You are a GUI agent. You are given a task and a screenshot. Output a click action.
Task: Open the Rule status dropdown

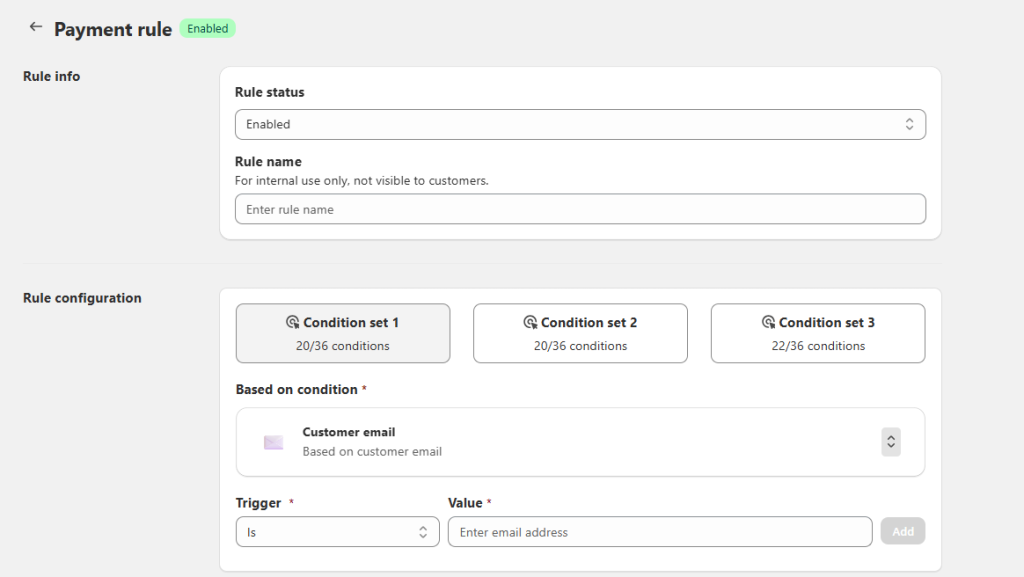(x=580, y=124)
